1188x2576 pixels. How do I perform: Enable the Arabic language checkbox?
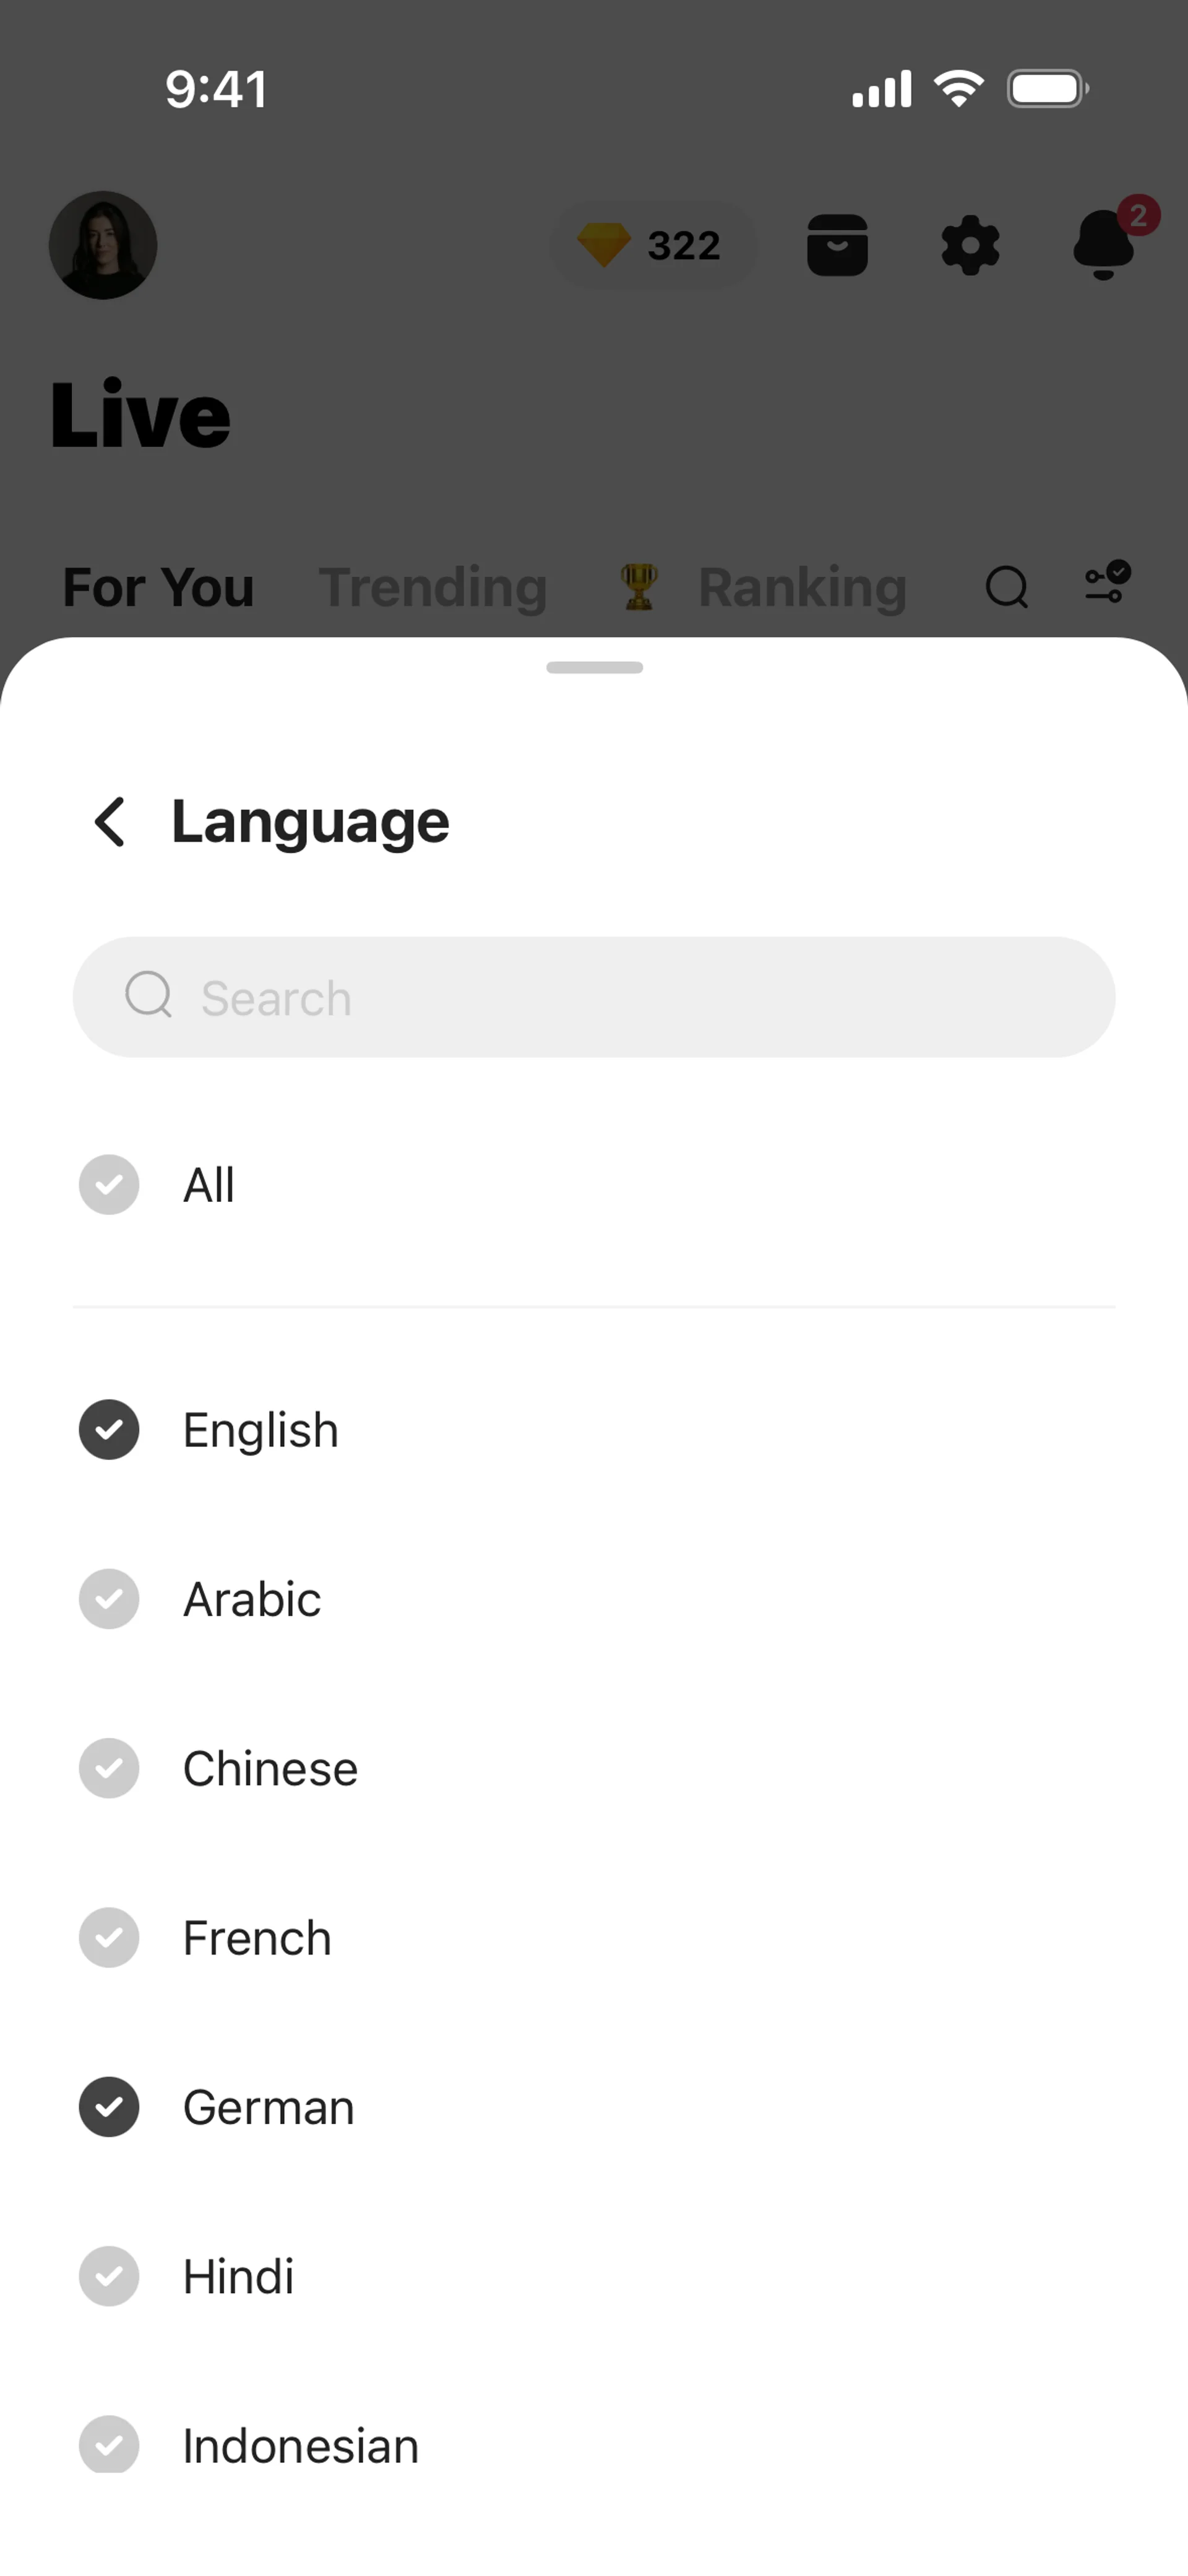click(109, 1599)
